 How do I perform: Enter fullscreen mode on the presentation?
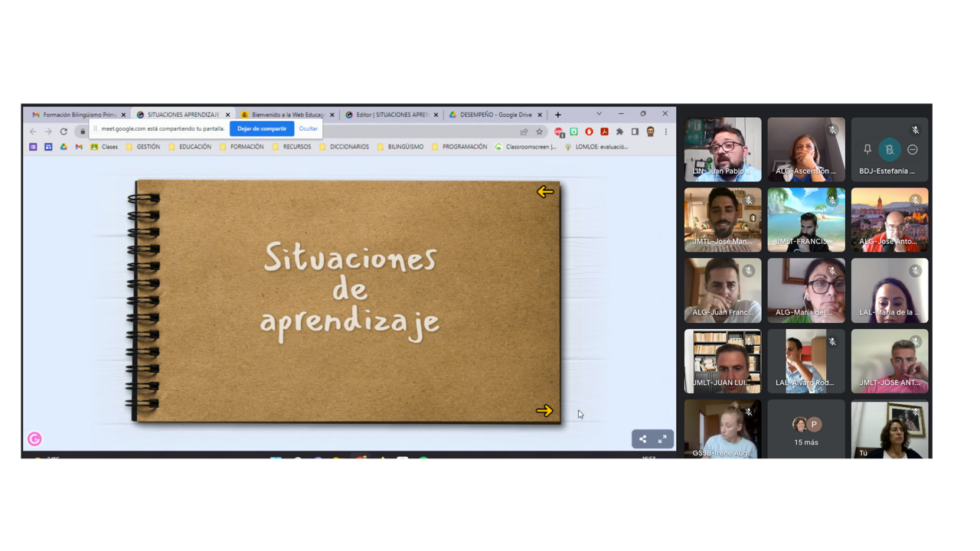coord(662,439)
